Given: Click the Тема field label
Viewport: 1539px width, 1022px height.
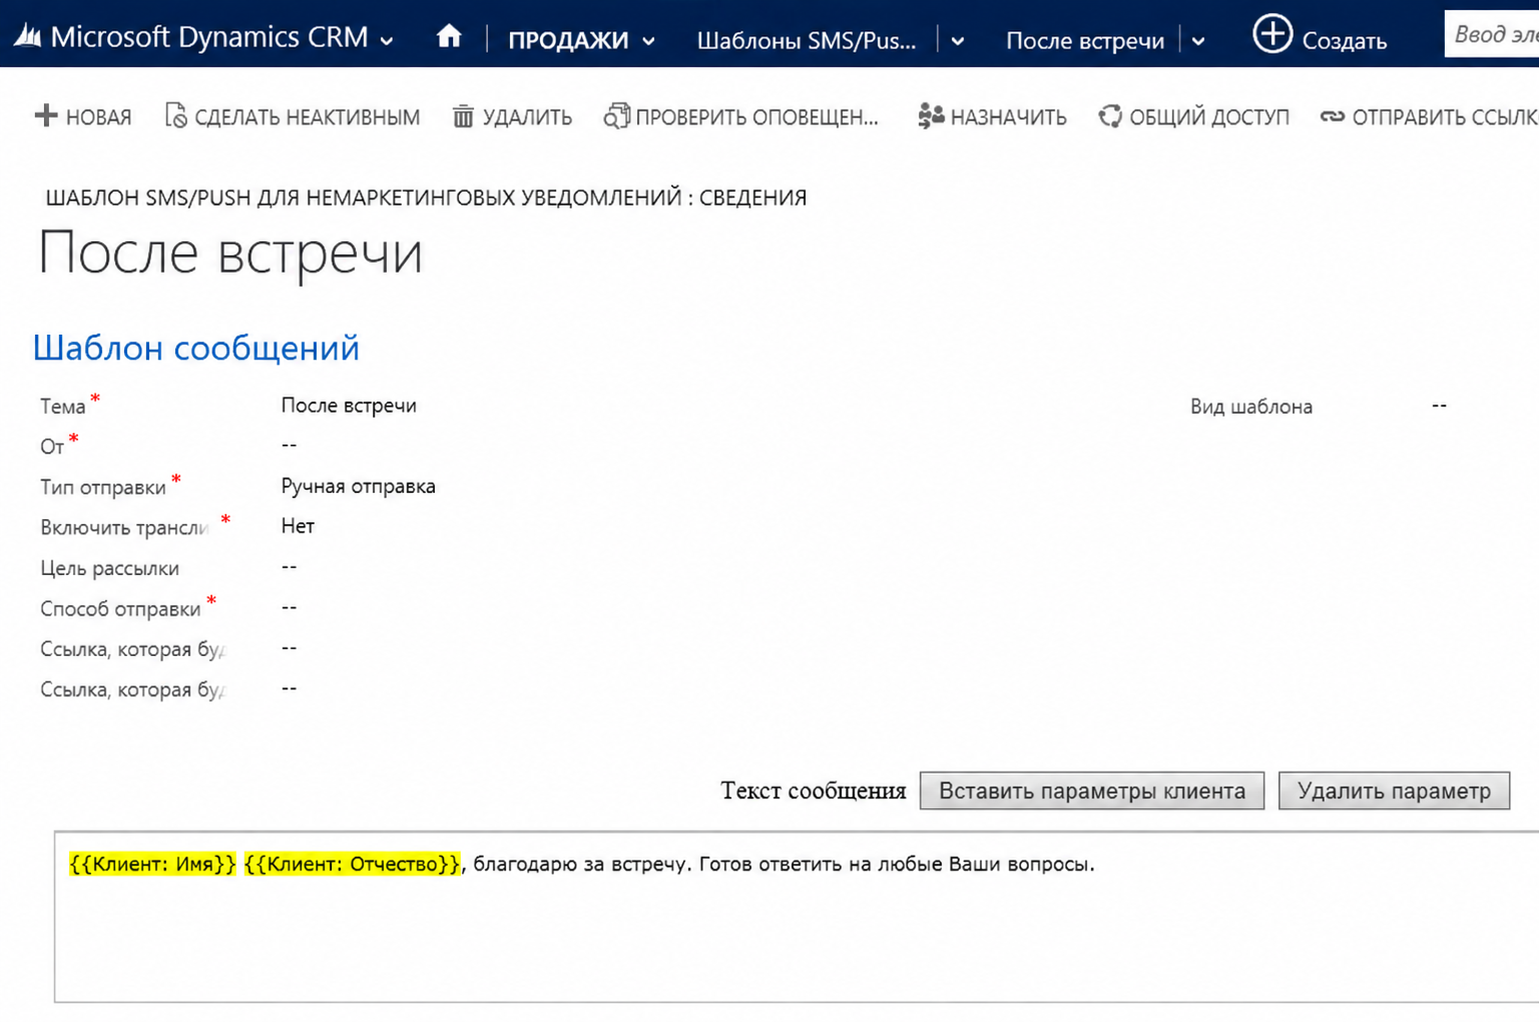Looking at the screenshot, I should 63,406.
